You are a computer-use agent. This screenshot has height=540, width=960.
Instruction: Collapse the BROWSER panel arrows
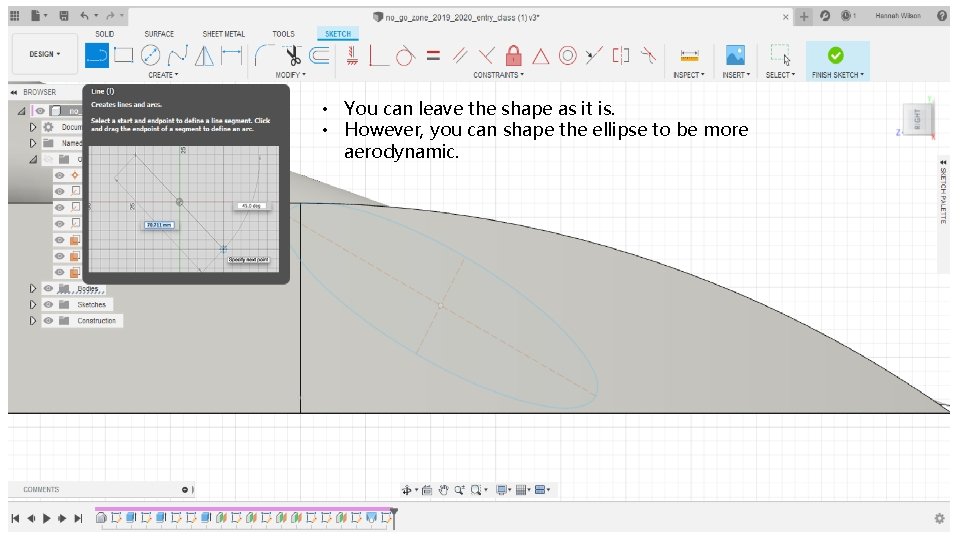tap(13, 92)
